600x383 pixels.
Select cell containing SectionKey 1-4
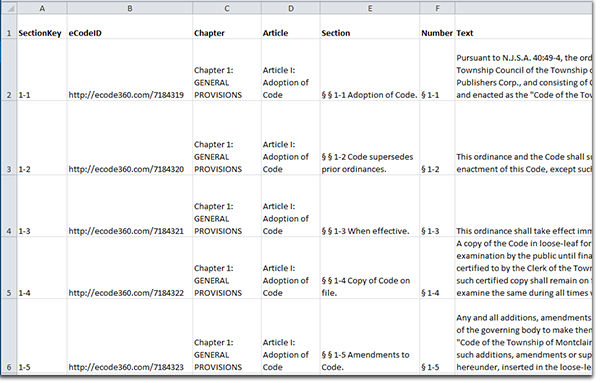click(x=42, y=268)
